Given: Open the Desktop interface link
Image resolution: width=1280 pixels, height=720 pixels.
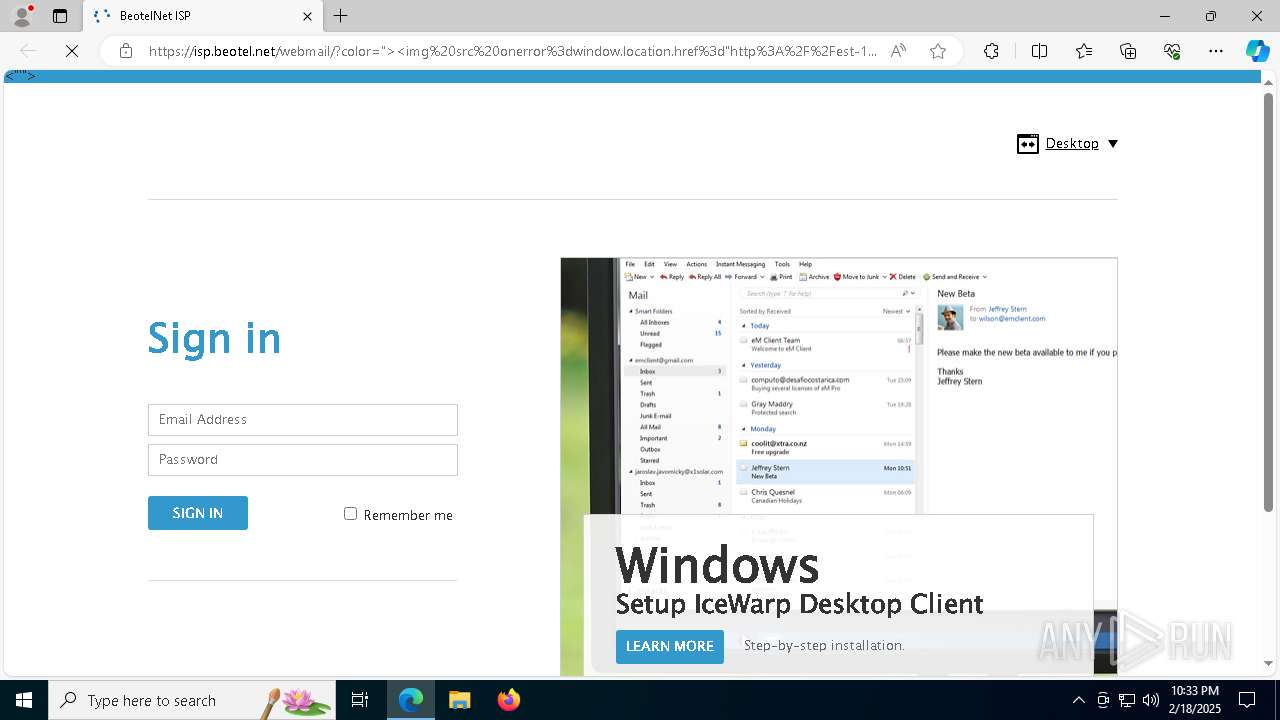Looking at the screenshot, I should coord(1072,143).
